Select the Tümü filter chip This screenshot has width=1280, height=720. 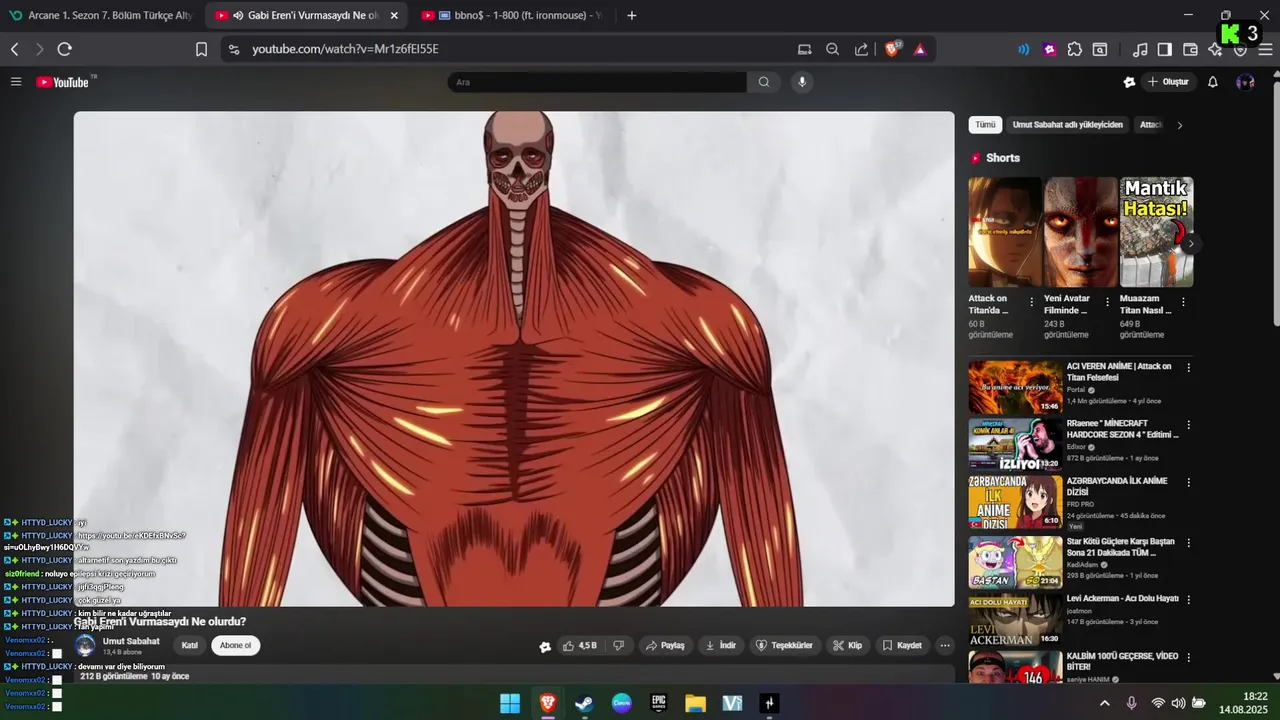(985, 125)
